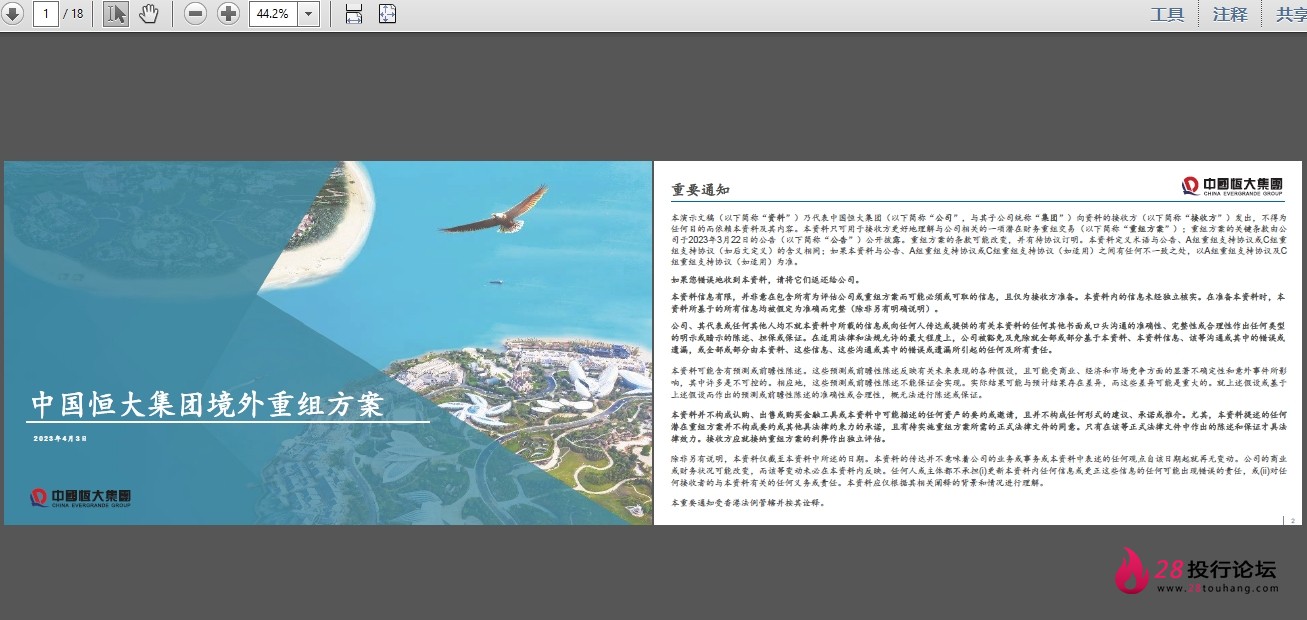Click the 重要通知 heading on page two

tap(701, 190)
